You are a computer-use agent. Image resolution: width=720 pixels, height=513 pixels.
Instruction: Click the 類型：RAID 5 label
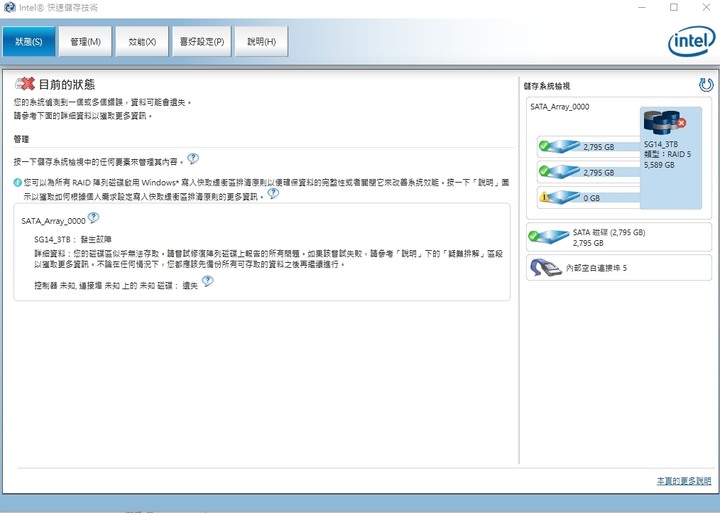tap(667, 154)
